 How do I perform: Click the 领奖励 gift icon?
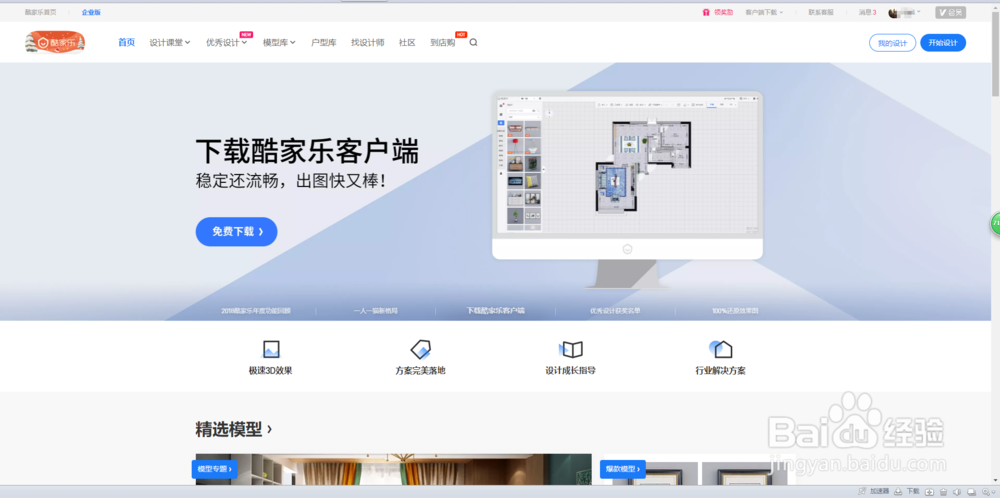click(x=706, y=12)
